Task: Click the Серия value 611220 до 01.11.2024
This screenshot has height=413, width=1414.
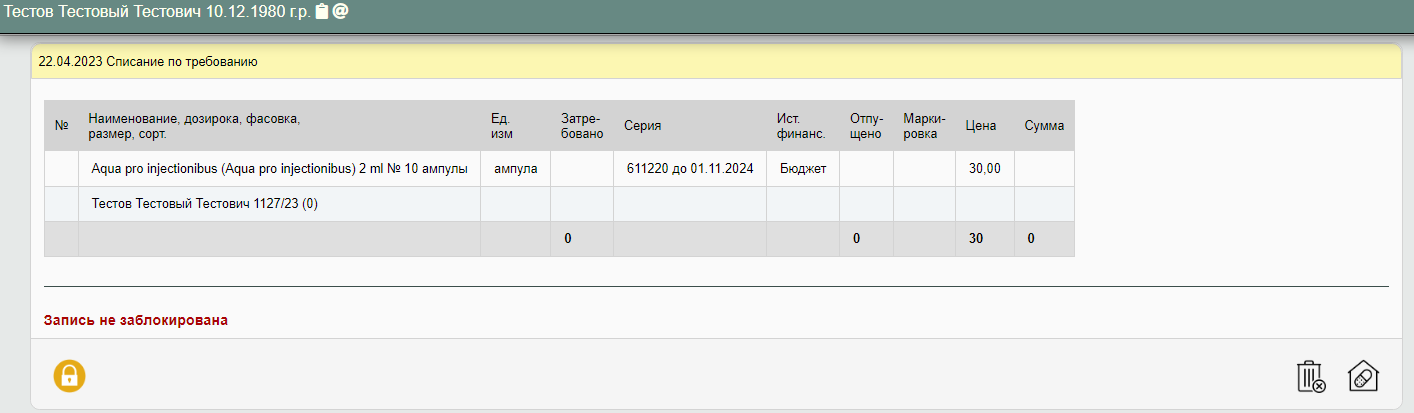Action: point(689,168)
